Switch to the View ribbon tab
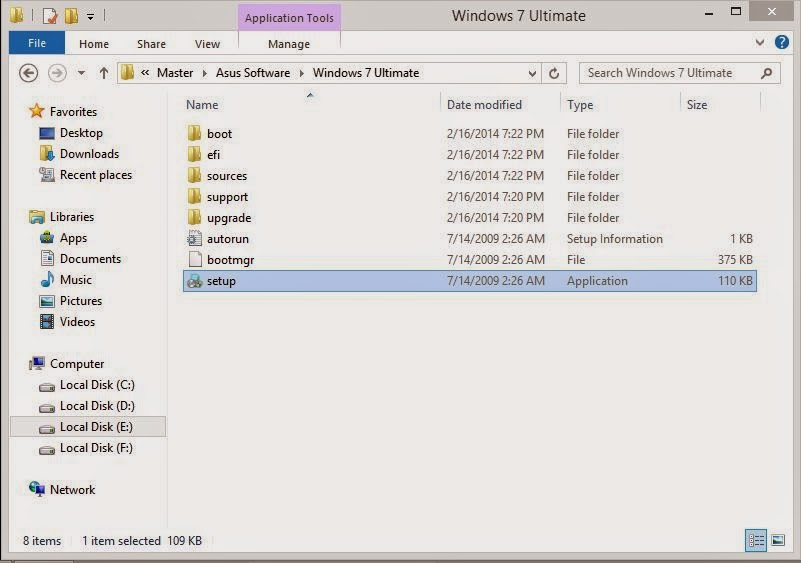The width and height of the screenshot is (801, 563). pyautogui.click(x=207, y=44)
